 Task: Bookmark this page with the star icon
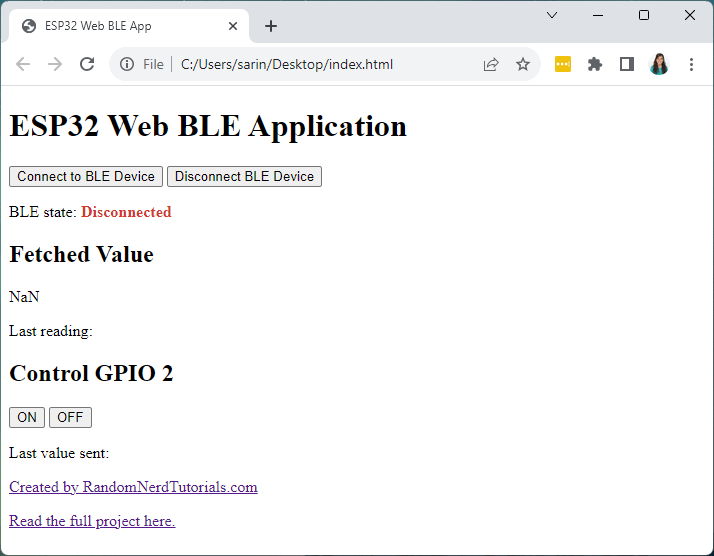523,64
